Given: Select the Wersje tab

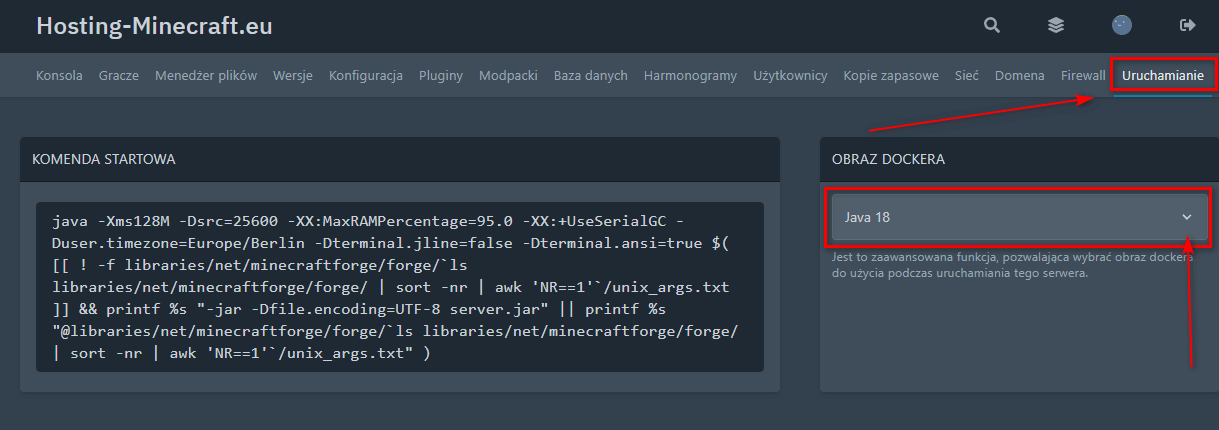Looking at the screenshot, I should point(293,75).
